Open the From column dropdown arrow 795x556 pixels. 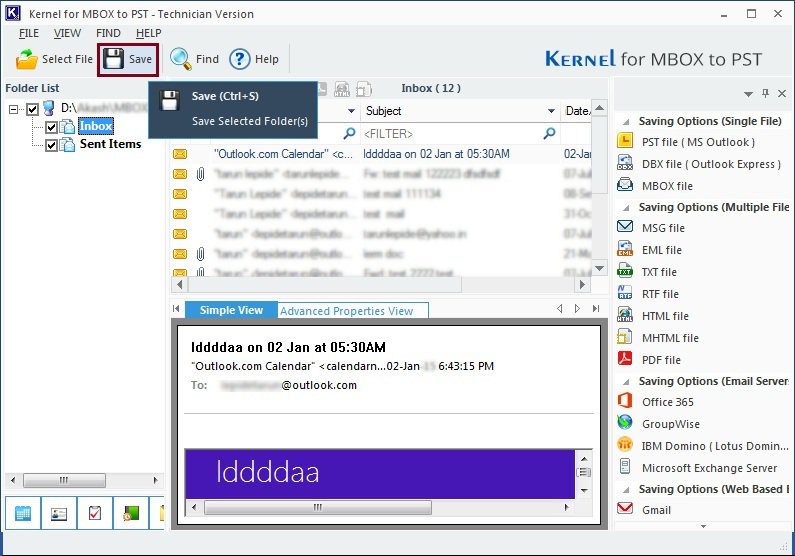[351, 111]
